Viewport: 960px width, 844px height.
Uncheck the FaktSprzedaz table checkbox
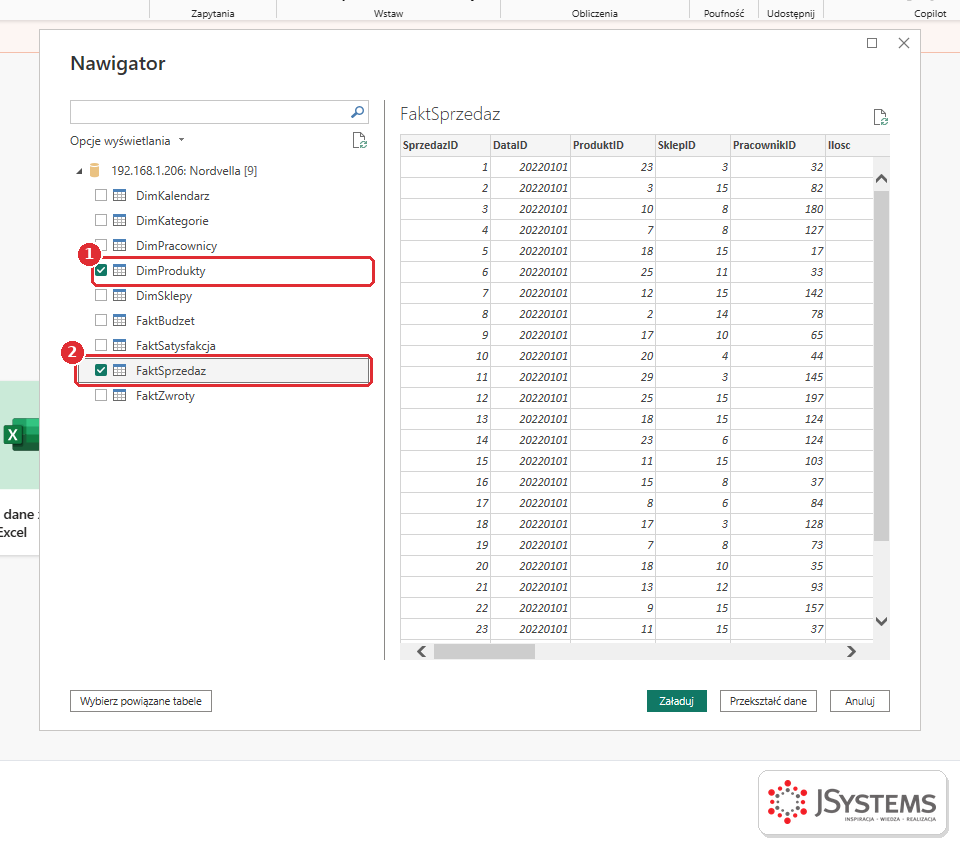[x=101, y=370]
